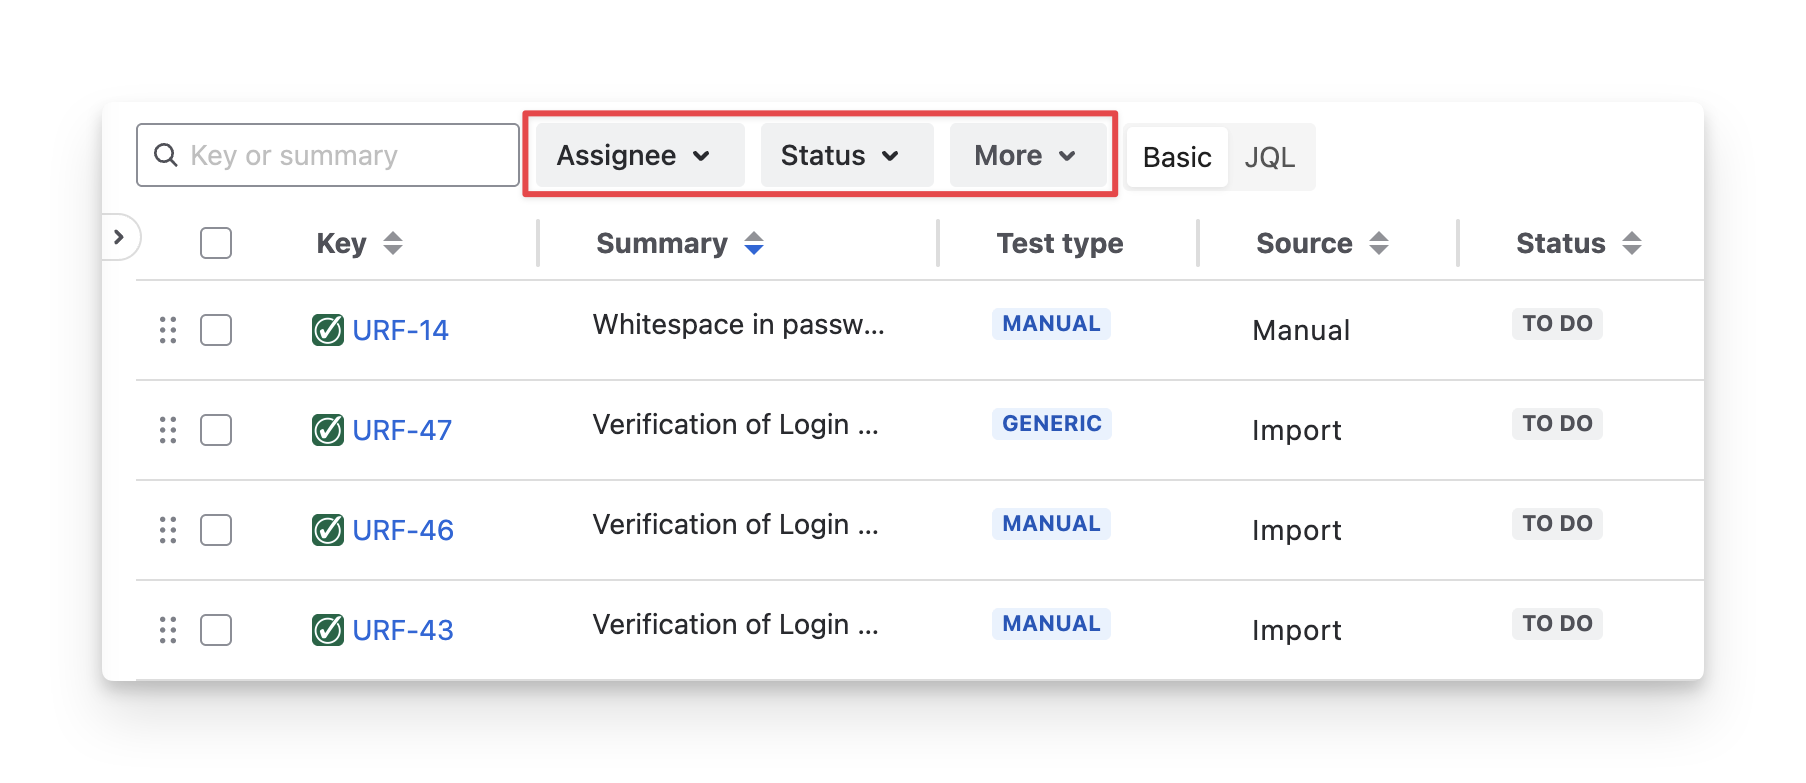Switch to the JQL search mode
The height and width of the screenshot is (783, 1806).
1269,157
